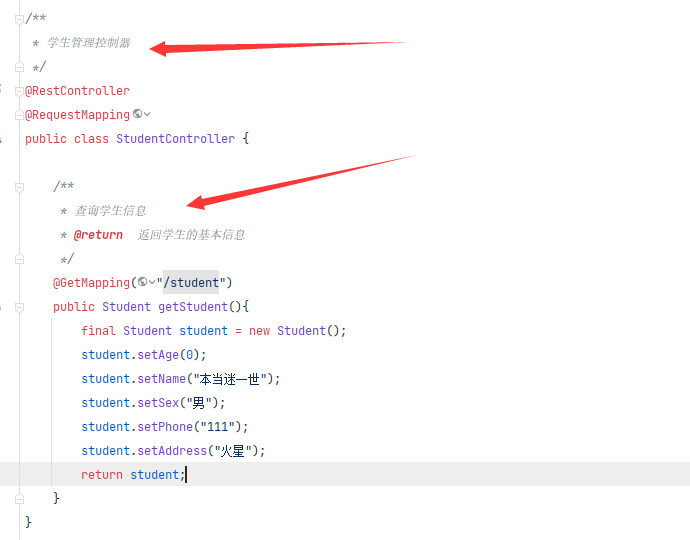
Task: Click the StudentController class name
Action: tap(176, 139)
